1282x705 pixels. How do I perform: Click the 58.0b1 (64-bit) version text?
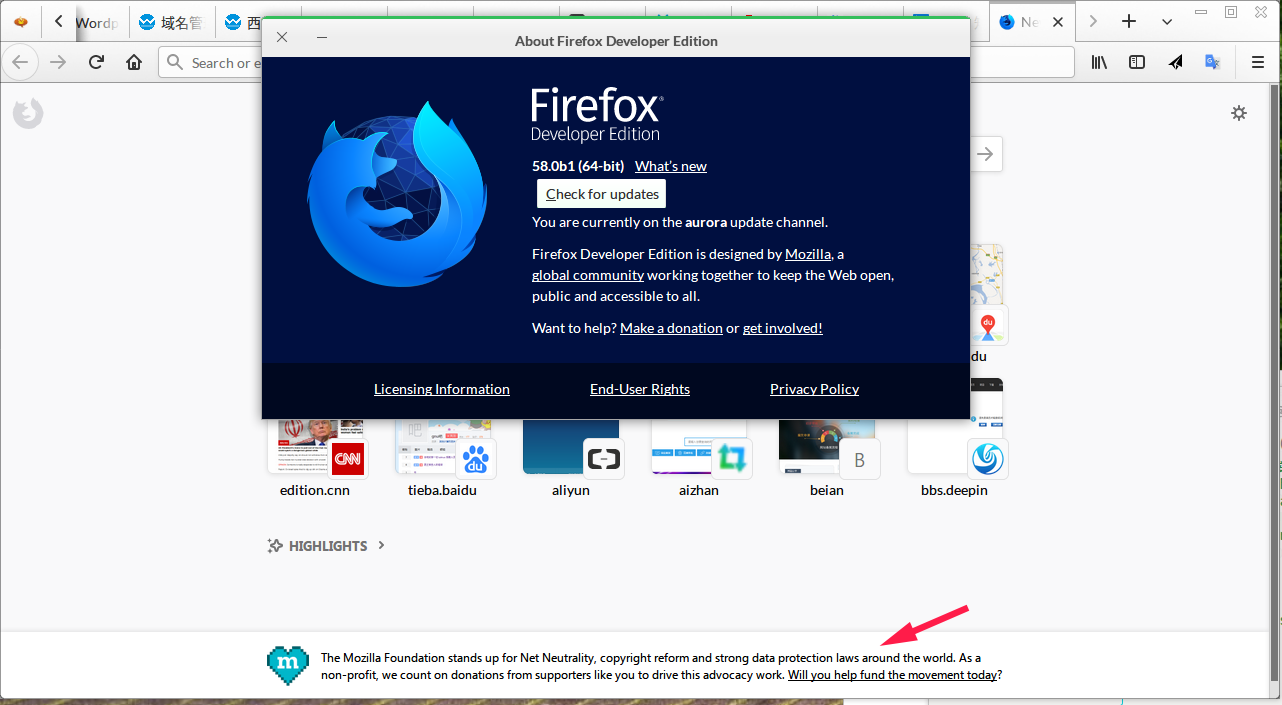coord(578,166)
